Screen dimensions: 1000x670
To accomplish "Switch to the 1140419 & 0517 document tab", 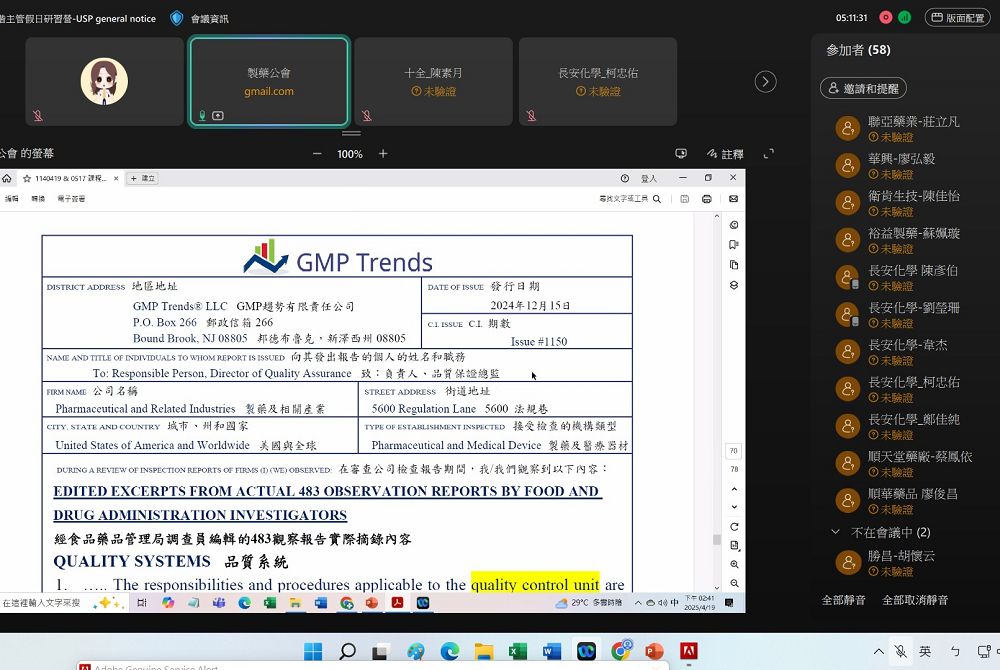I will pyautogui.click(x=70, y=178).
